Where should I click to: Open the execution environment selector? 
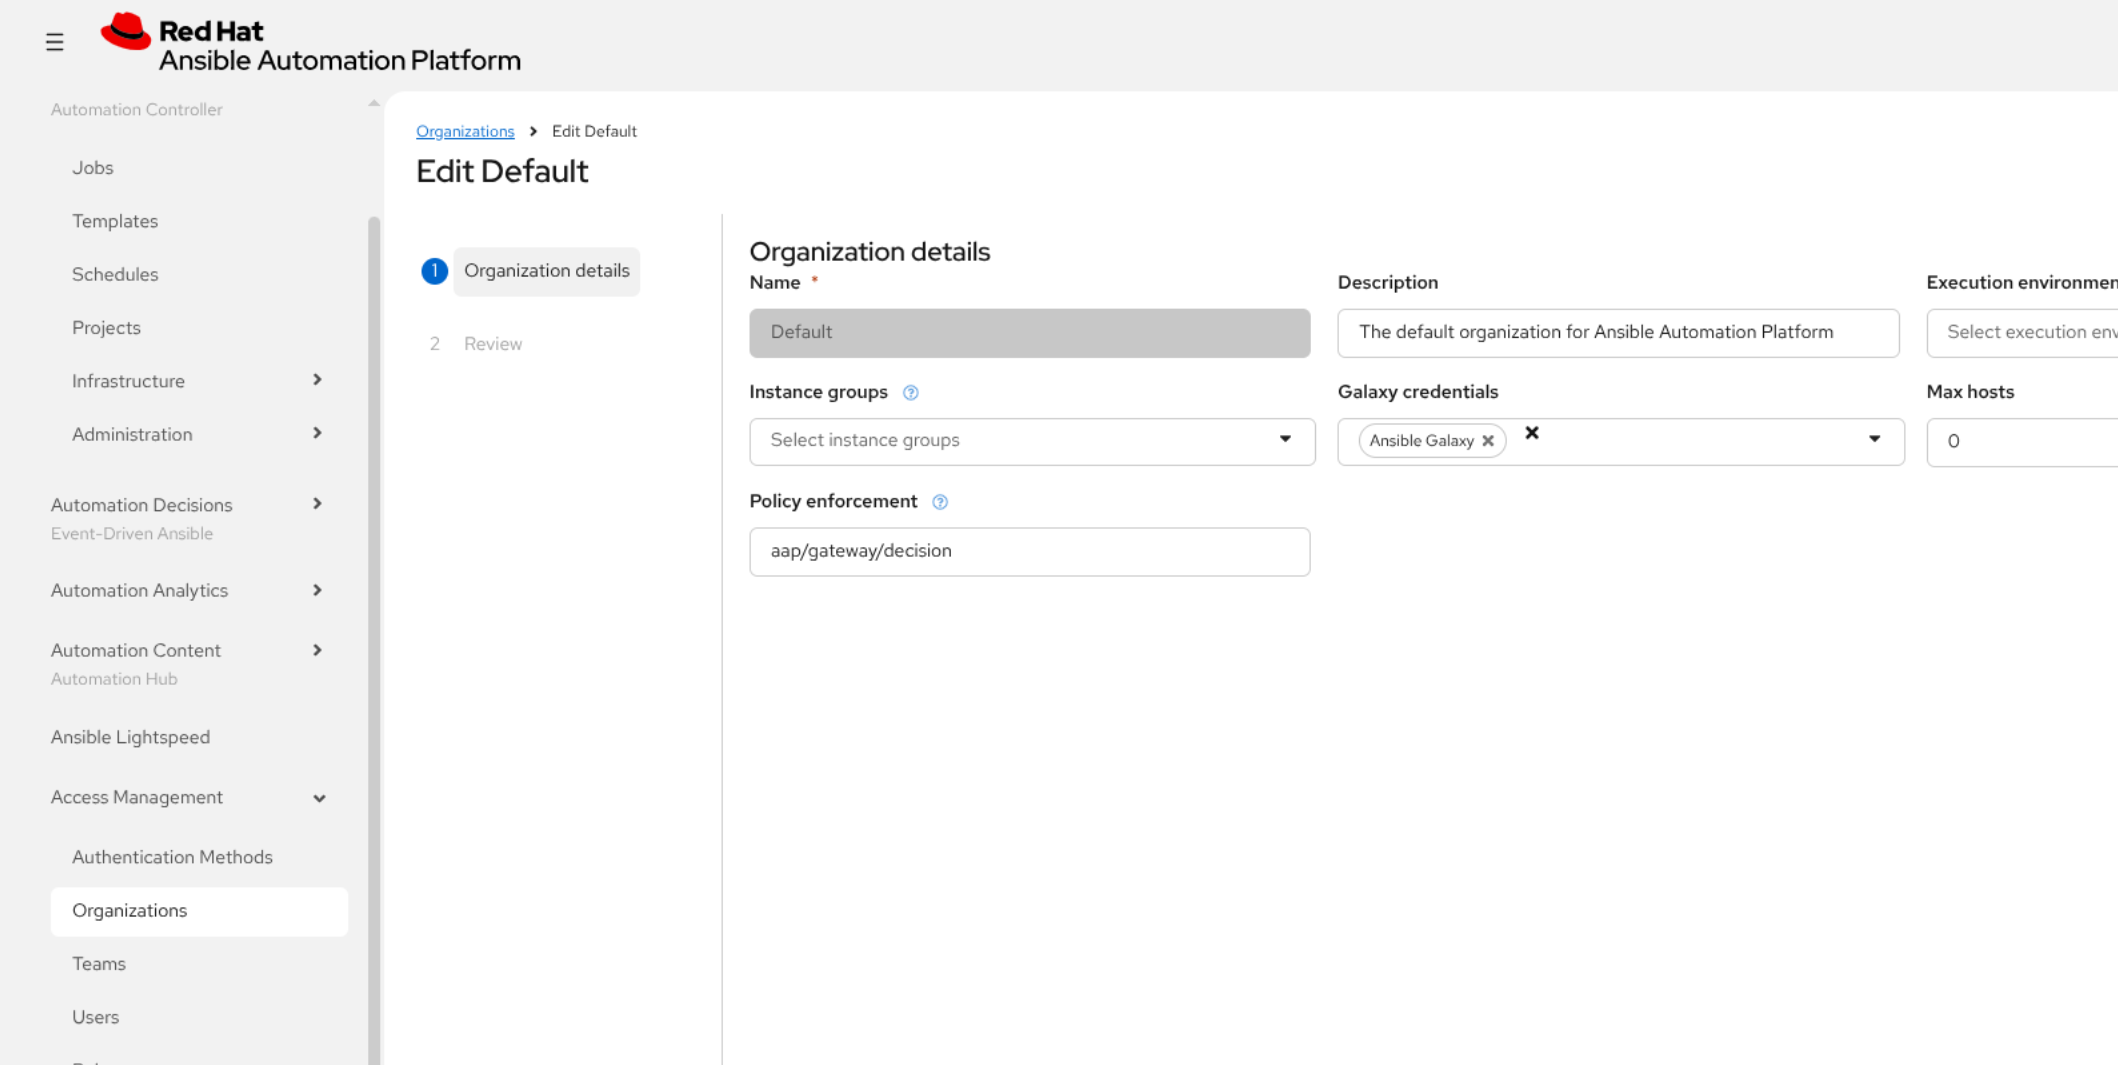tap(2022, 333)
